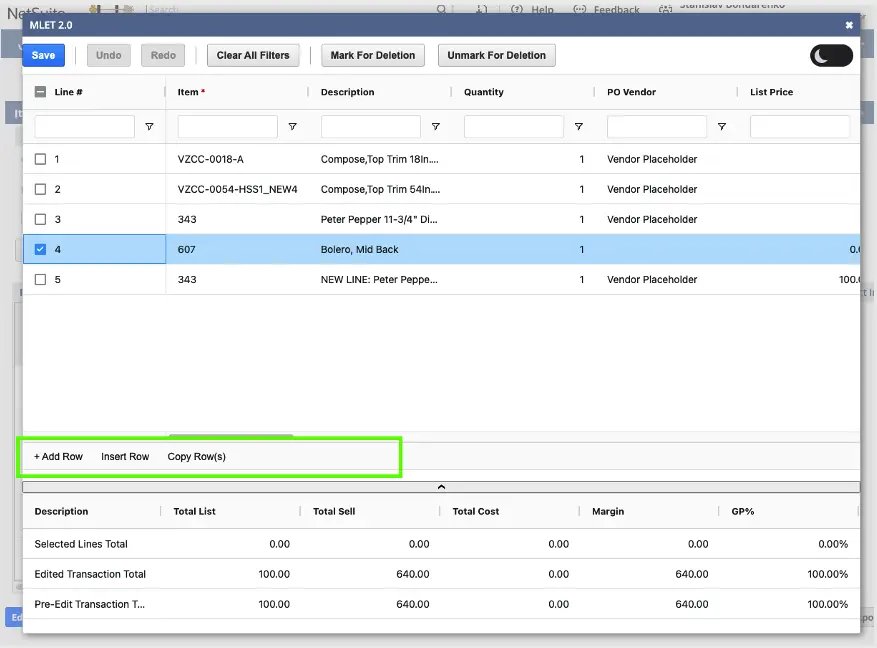Uncheck the checkbox for line 4
877x648 pixels.
(40, 249)
